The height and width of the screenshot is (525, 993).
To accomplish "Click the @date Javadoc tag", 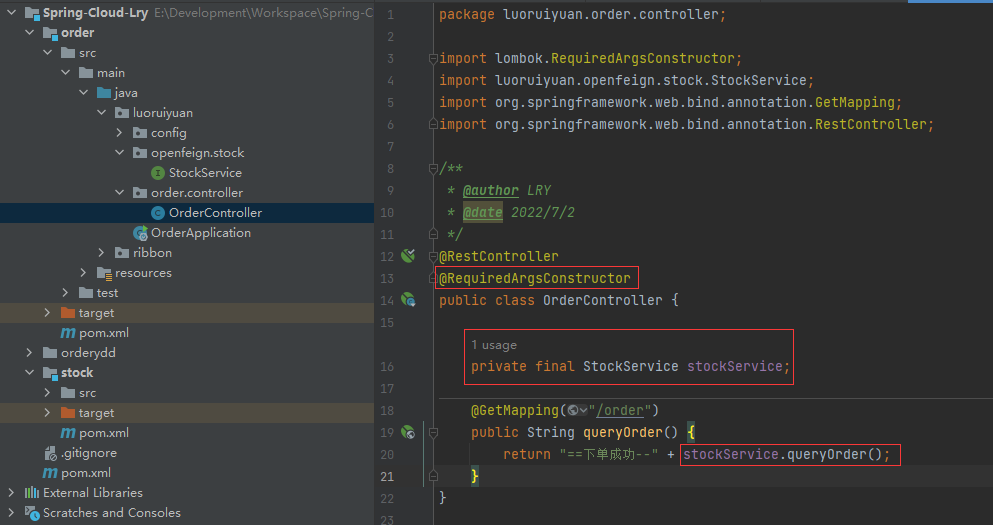I will [x=483, y=213].
